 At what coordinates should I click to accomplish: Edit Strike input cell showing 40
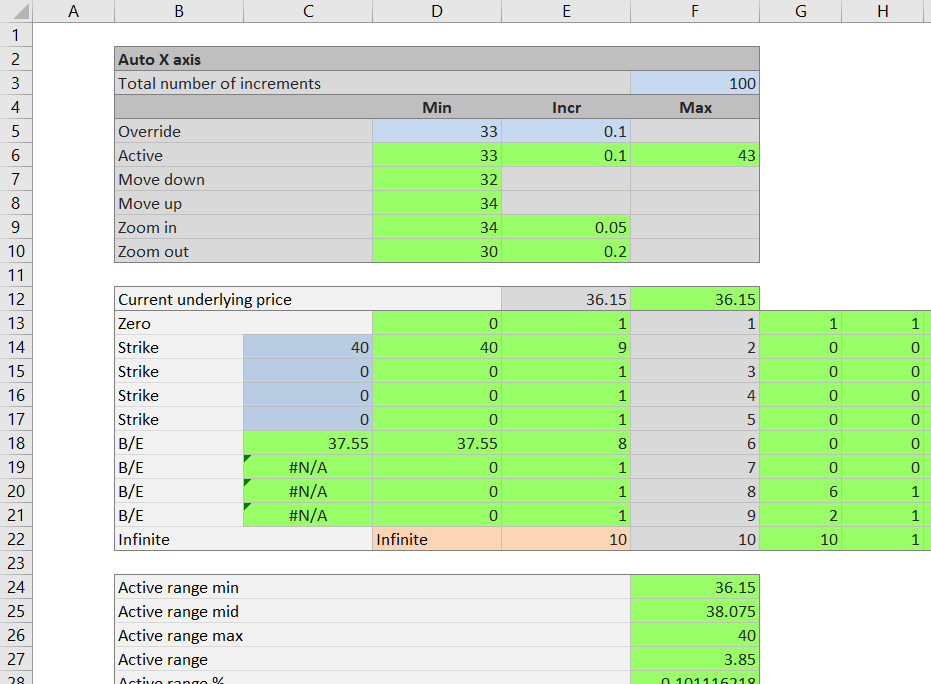(x=308, y=347)
